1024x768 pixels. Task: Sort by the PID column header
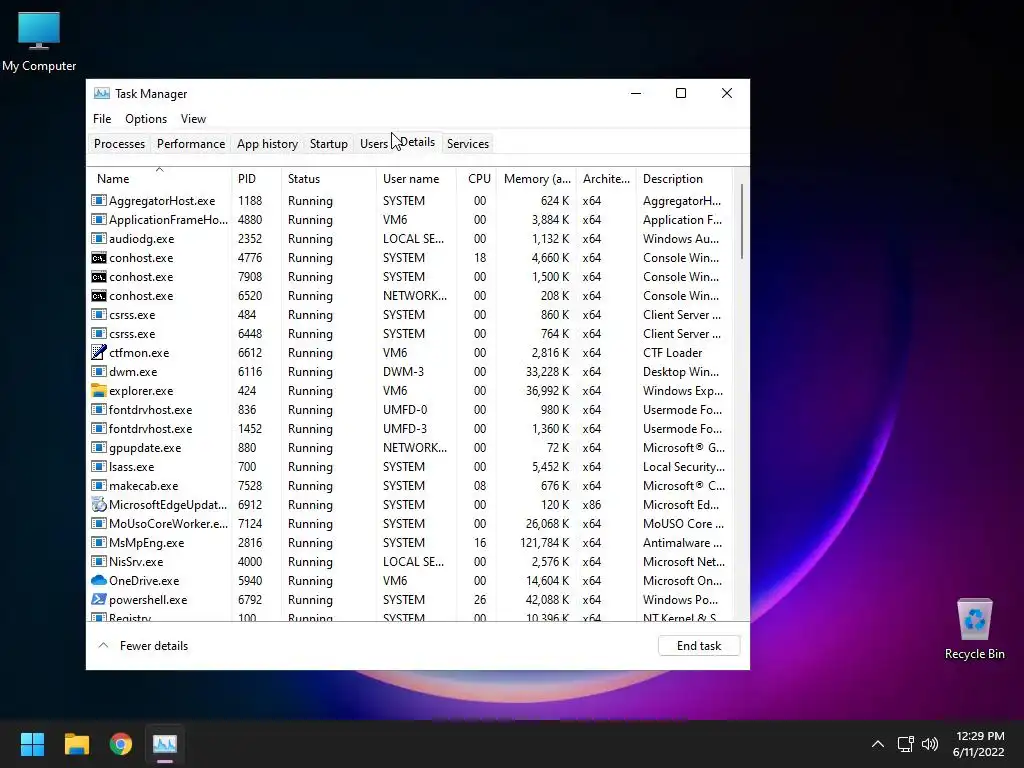(x=257, y=179)
